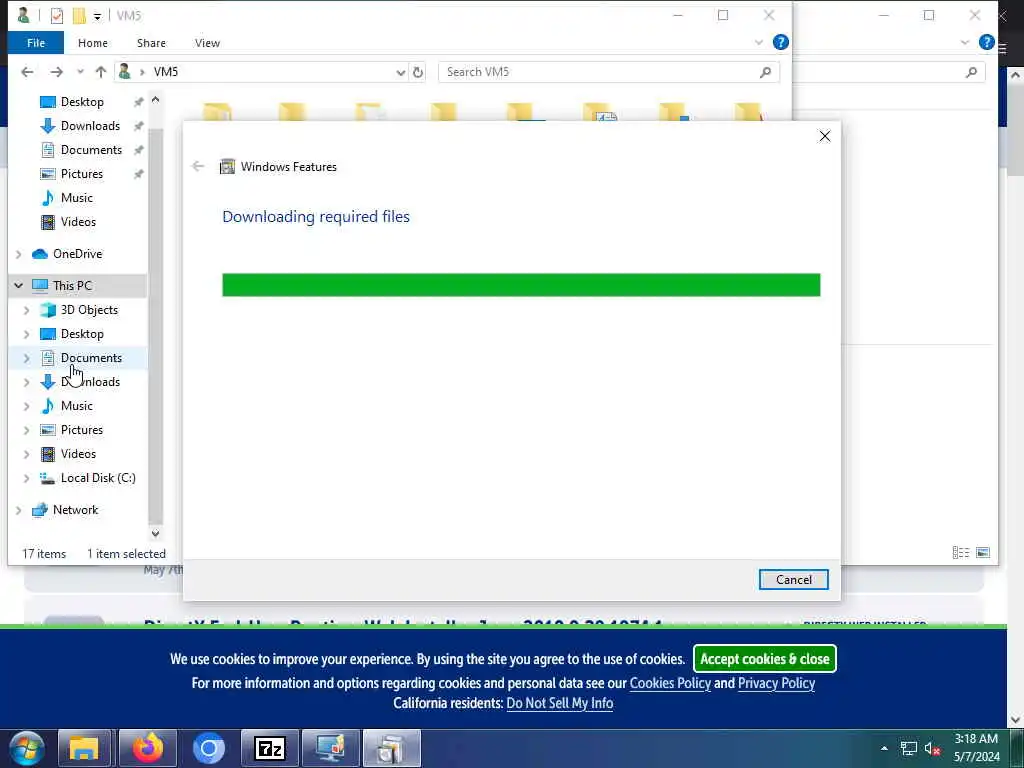
Task: Go back in VM5 Explorer window
Action: [x=27, y=72]
